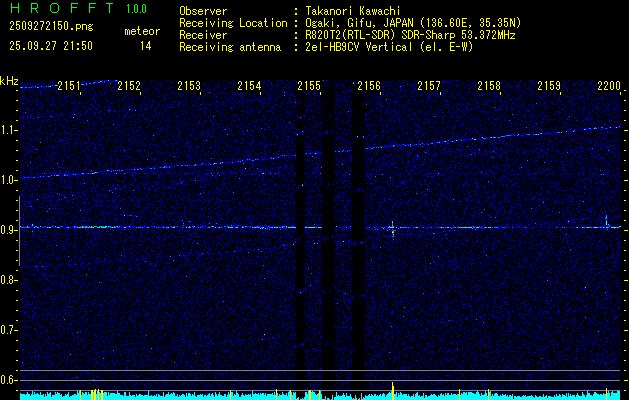Click the tallest yellow meteor marker in bottom strip
This screenshot has height=400, width=629.
click(x=392, y=391)
